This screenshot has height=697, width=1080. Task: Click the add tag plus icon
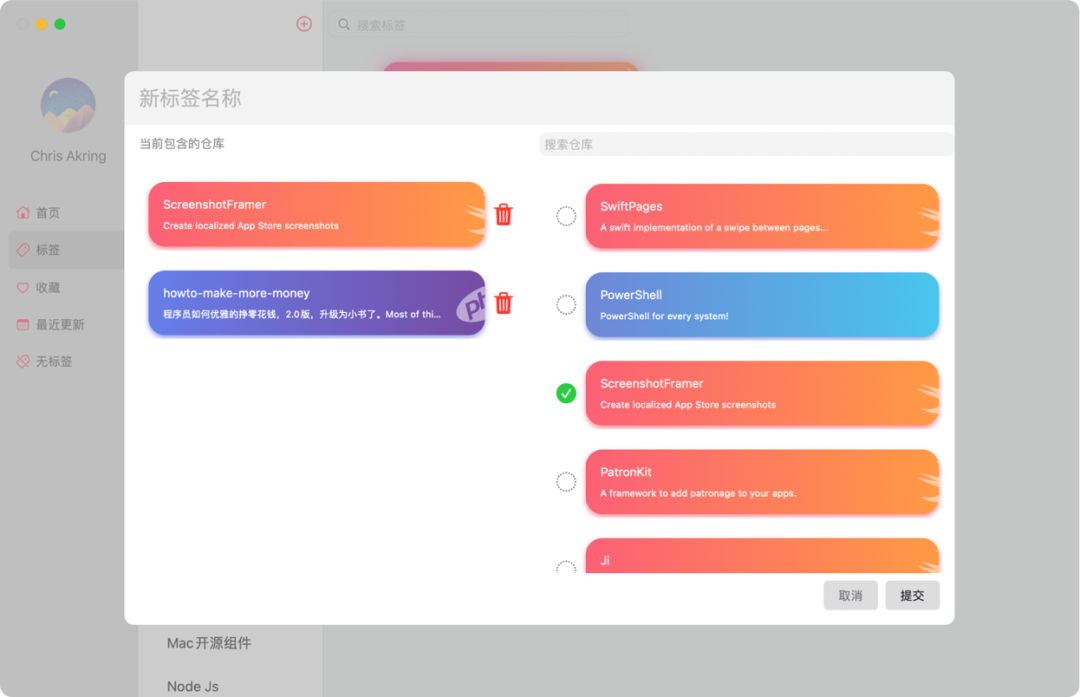pos(304,24)
